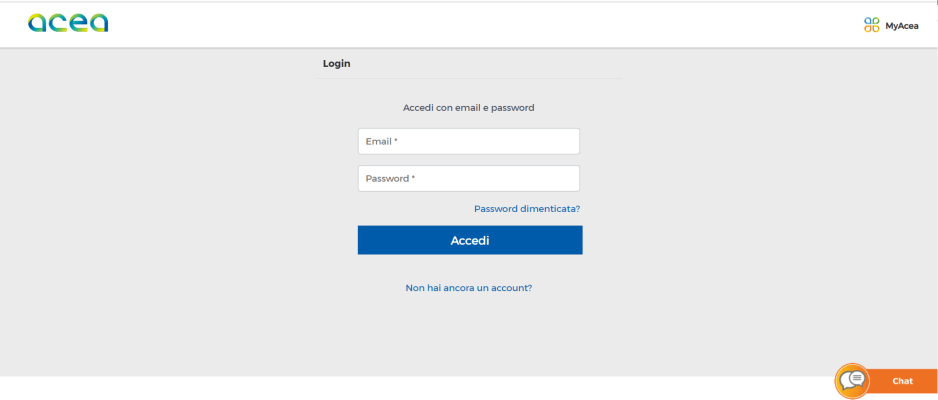Image resolution: width=938 pixels, height=400 pixels.
Task: Click the colorful MyAcea clover icon
Action: pyautogui.click(x=872, y=25)
